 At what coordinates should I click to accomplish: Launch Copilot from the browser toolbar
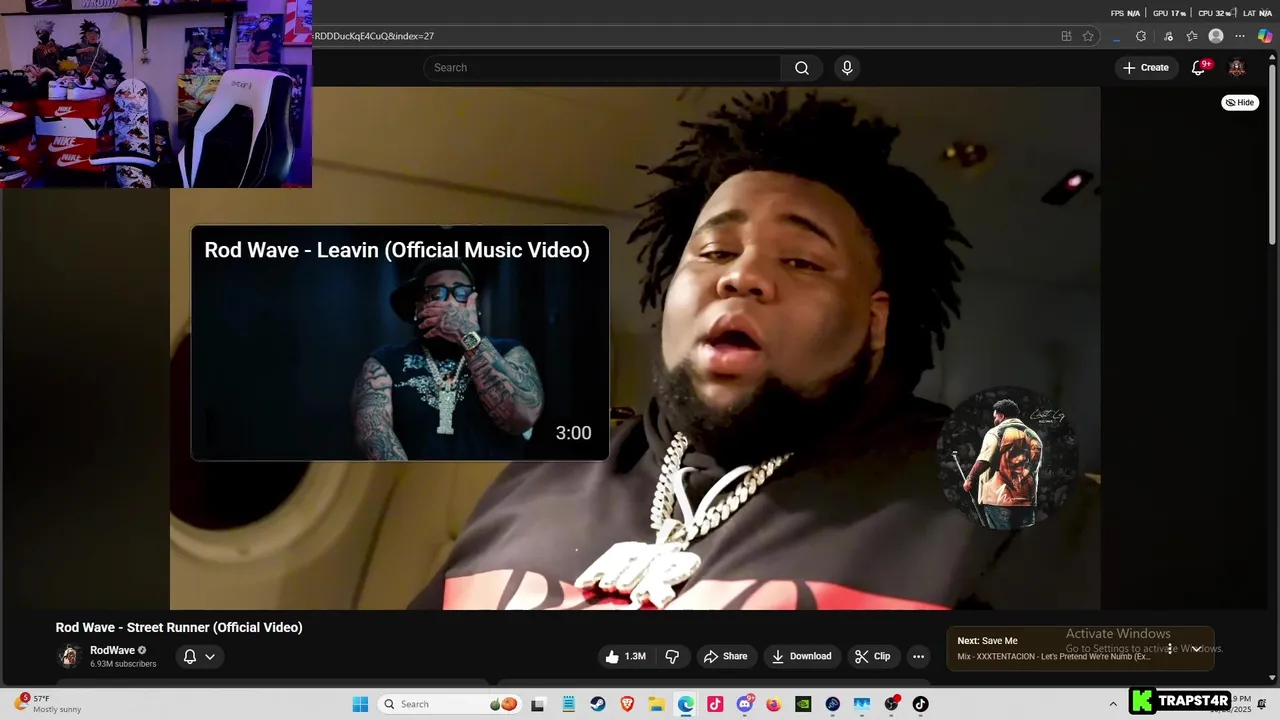click(1265, 36)
